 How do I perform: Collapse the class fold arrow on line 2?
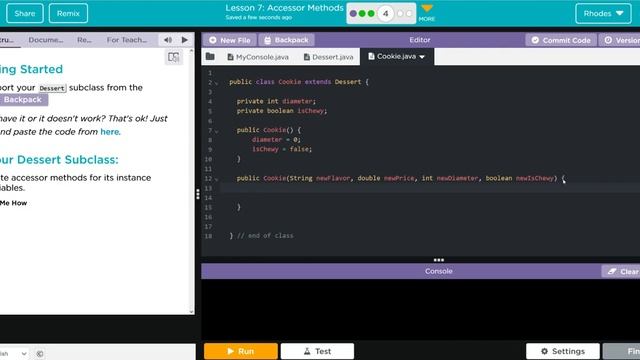(x=217, y=83)
